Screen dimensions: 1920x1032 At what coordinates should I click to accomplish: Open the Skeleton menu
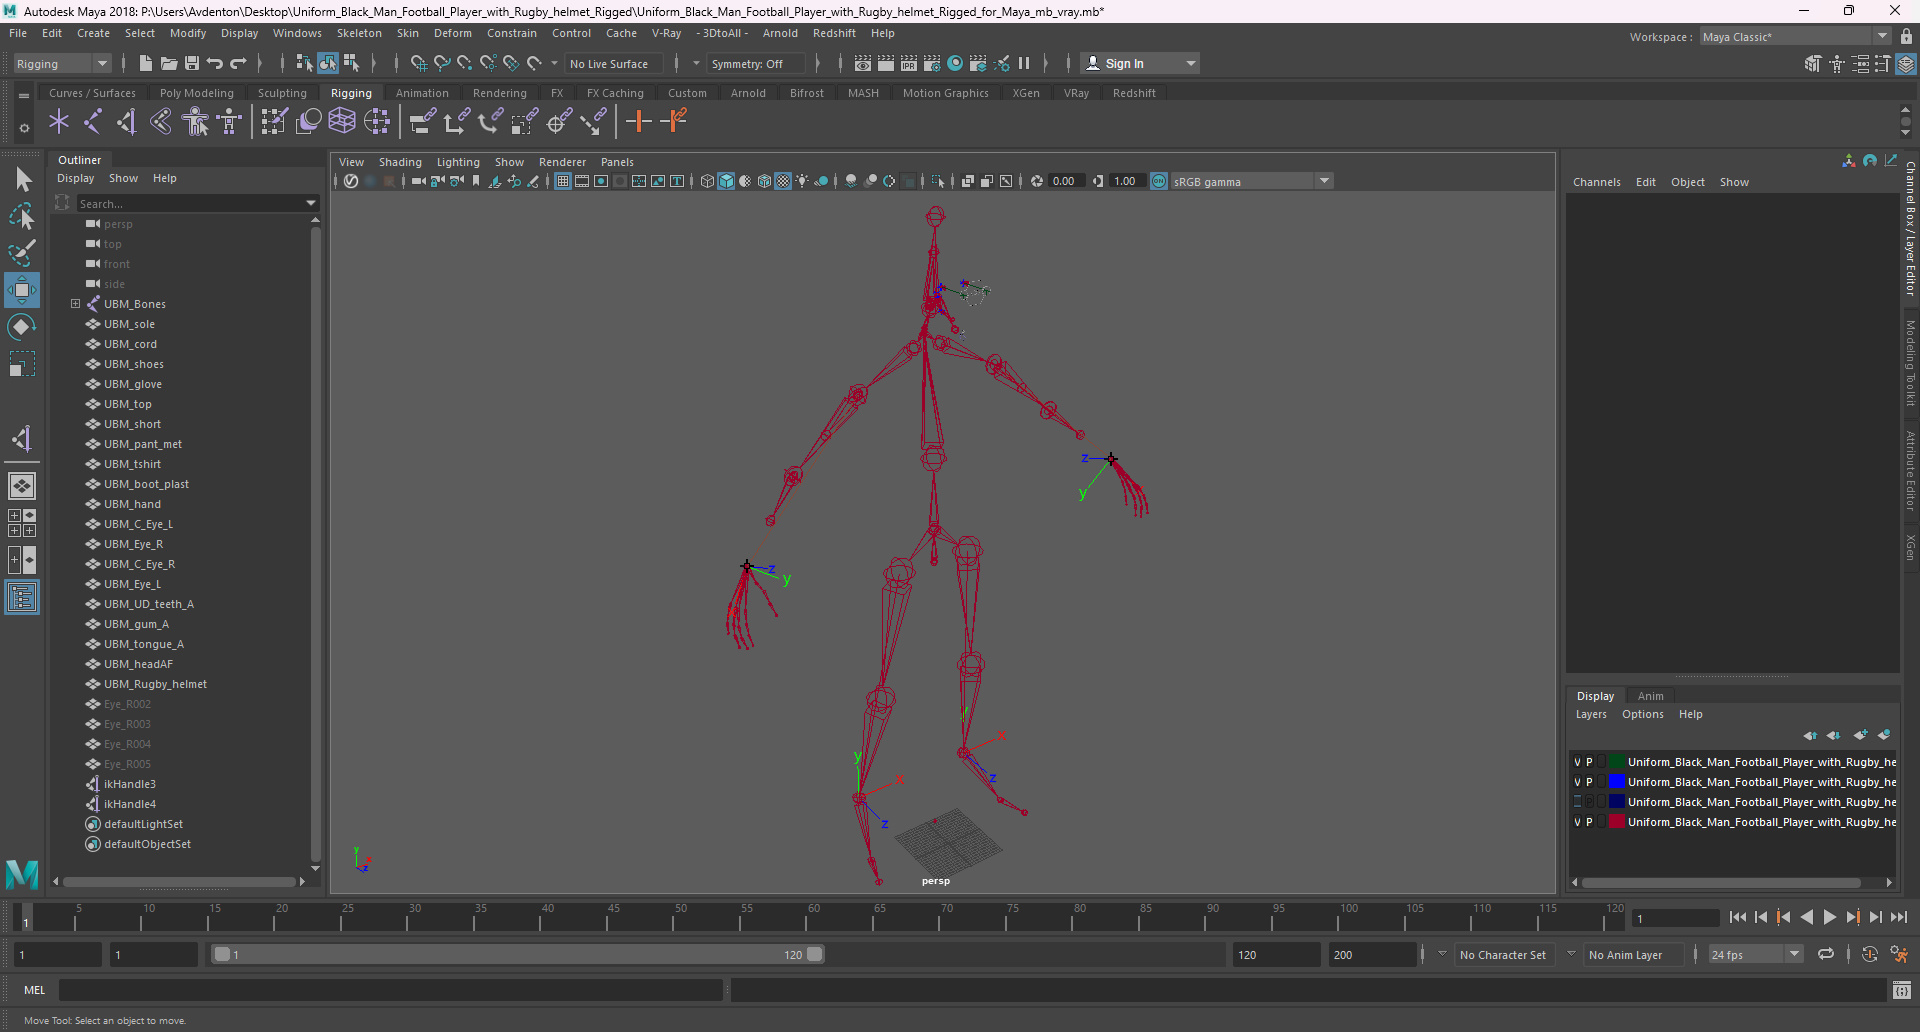[359, 33]
